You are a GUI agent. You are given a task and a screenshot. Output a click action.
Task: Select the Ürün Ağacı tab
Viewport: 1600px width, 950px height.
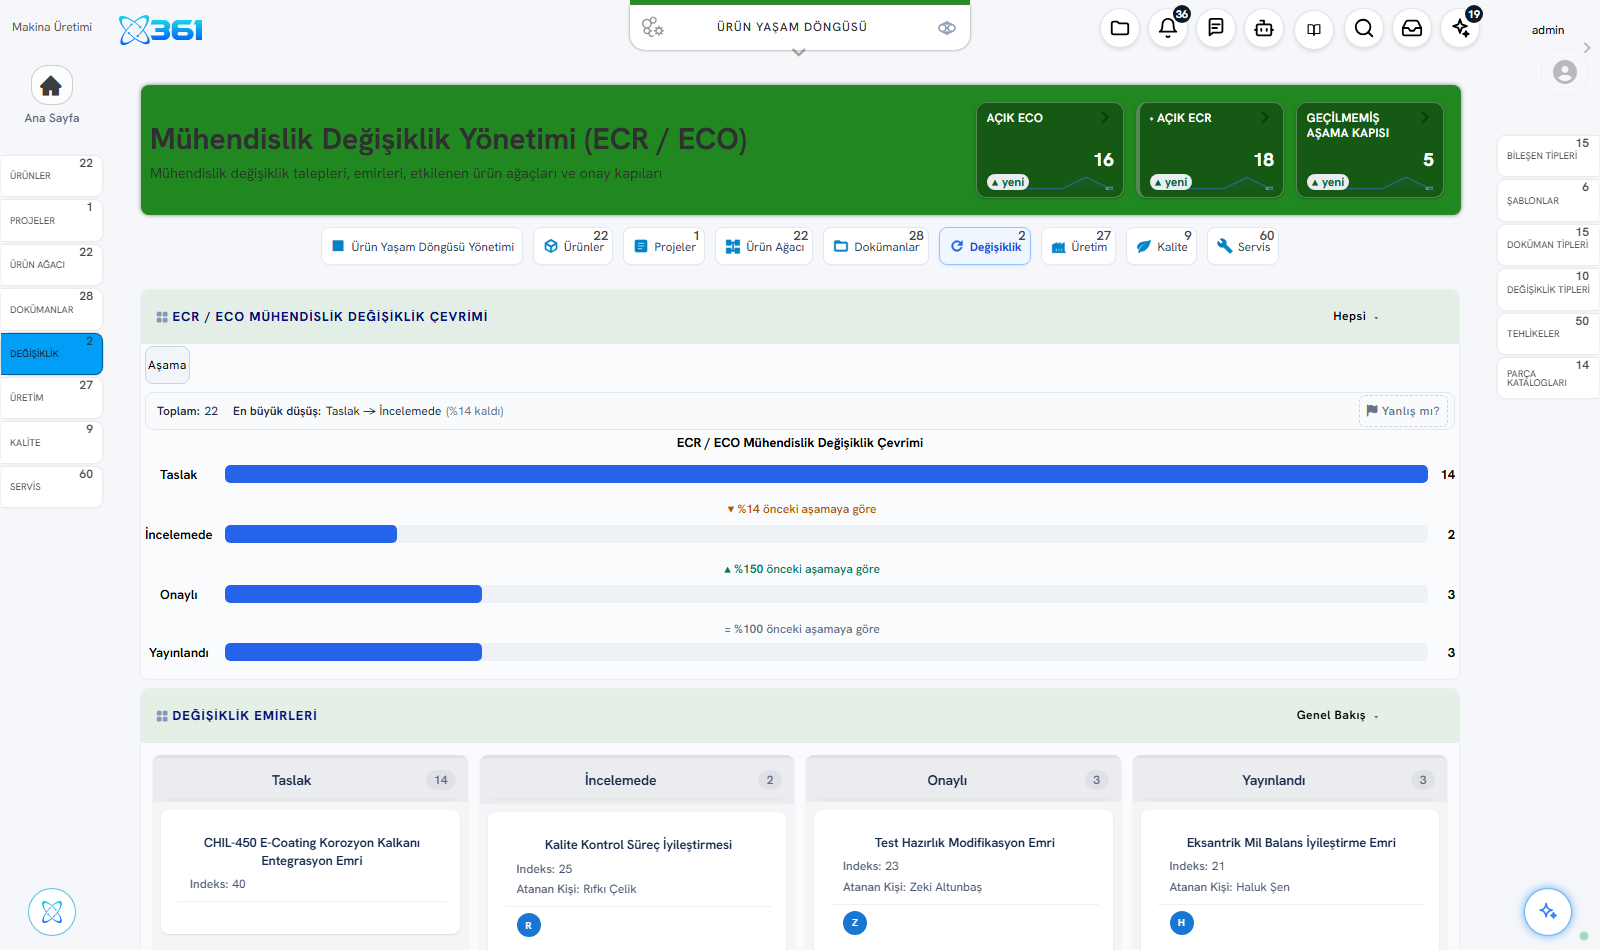tap(765, 246)
